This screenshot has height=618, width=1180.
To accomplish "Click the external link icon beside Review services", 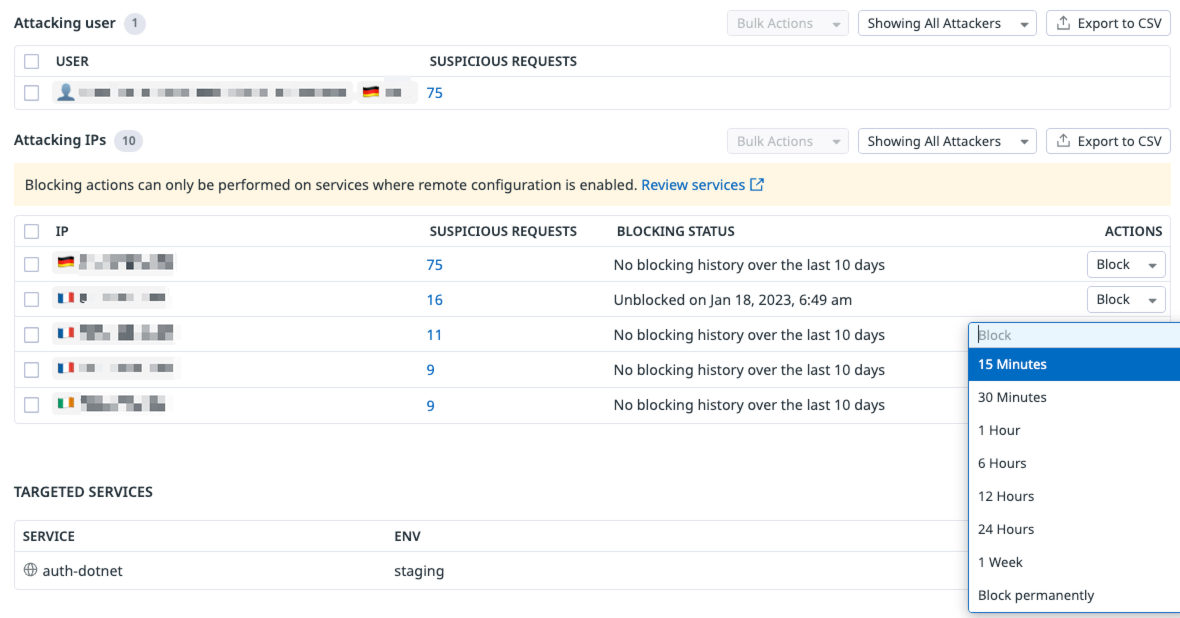I will click(x=757, y=185).
